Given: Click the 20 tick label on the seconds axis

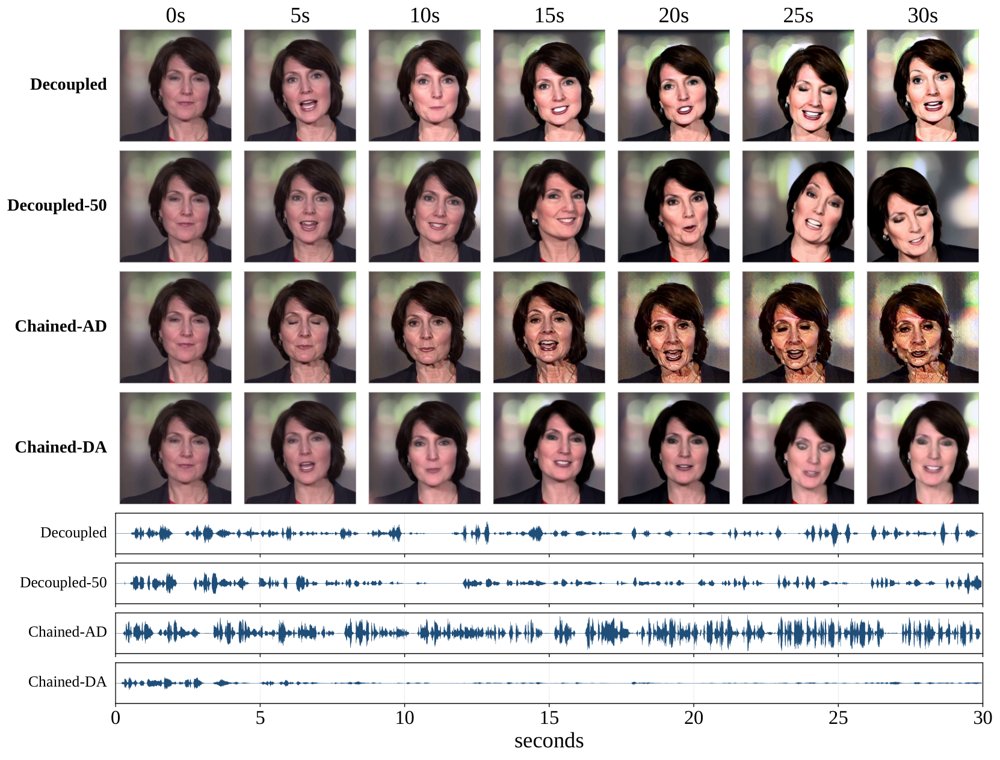Looking at the screenshot, I should pyautogui.click(x=693, y=718).
